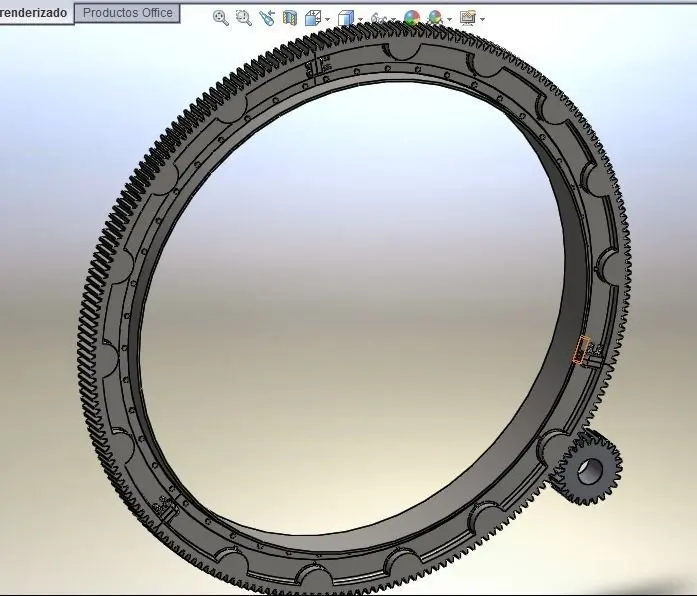Go back with the Previous View icon
Viewport: 697px width, 596px height.
(x=267, y=18)
